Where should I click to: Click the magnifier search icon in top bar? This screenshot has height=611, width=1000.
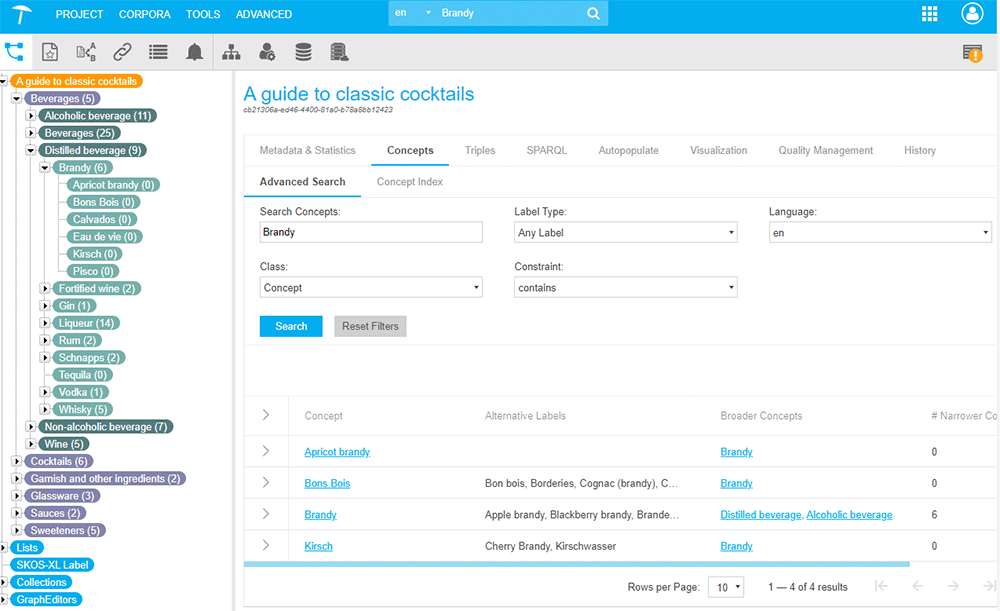pos(593,14)
